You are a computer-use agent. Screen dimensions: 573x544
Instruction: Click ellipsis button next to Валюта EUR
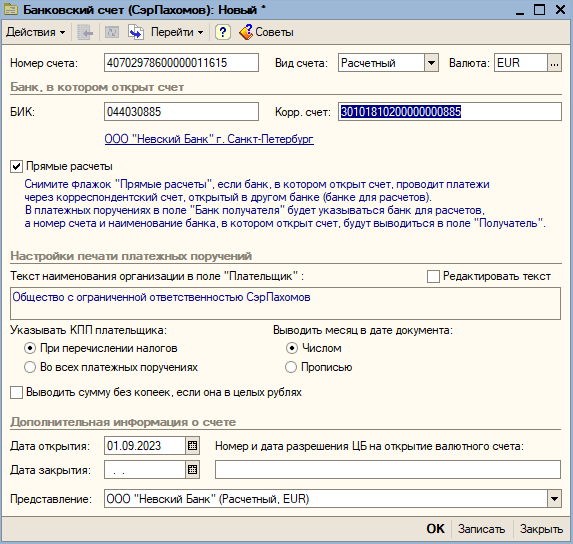(554, 63)
